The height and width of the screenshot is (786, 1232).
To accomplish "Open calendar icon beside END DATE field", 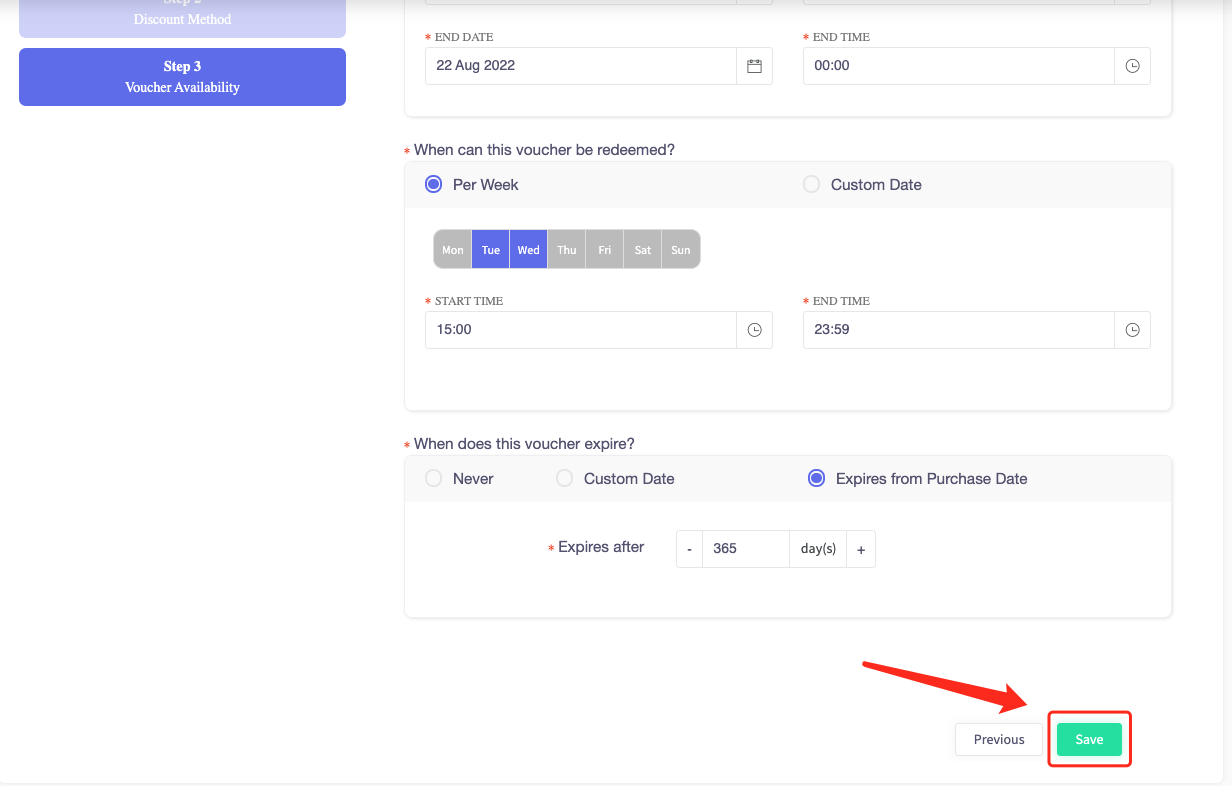I will [755, 66].
